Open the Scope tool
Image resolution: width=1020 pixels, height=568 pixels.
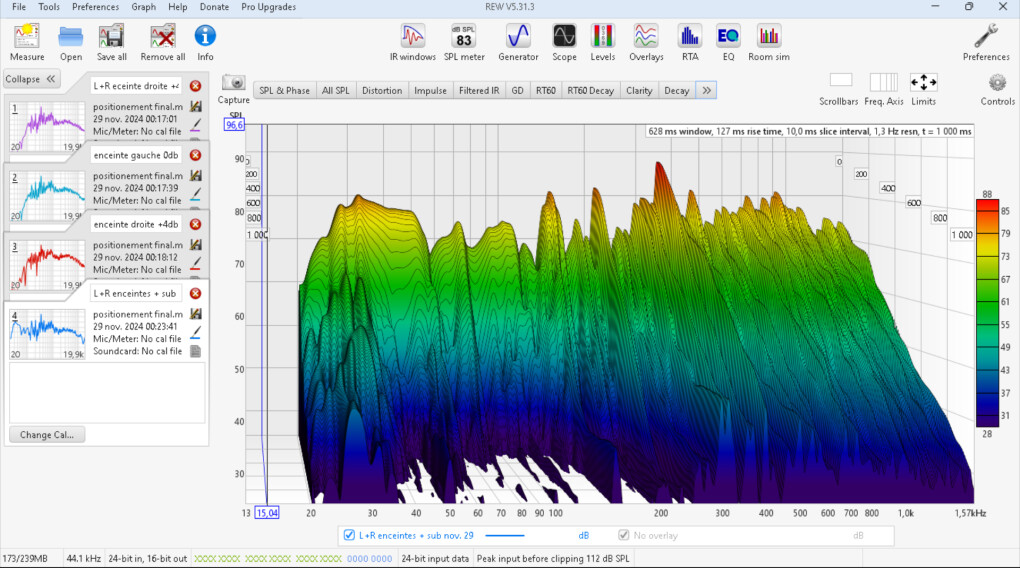[564, 42]
